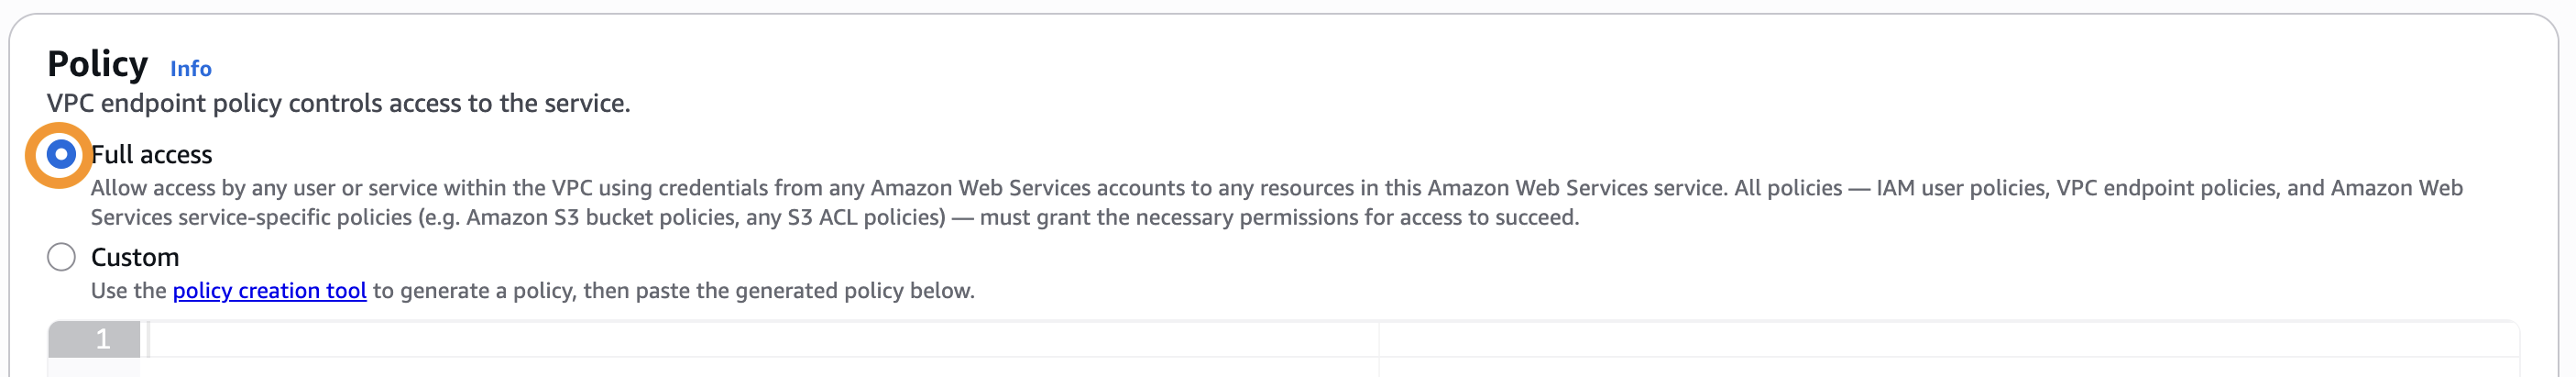2576x377 pixels.
Task: Click the "Full access" option label
Action: click(x=152, y=155)
